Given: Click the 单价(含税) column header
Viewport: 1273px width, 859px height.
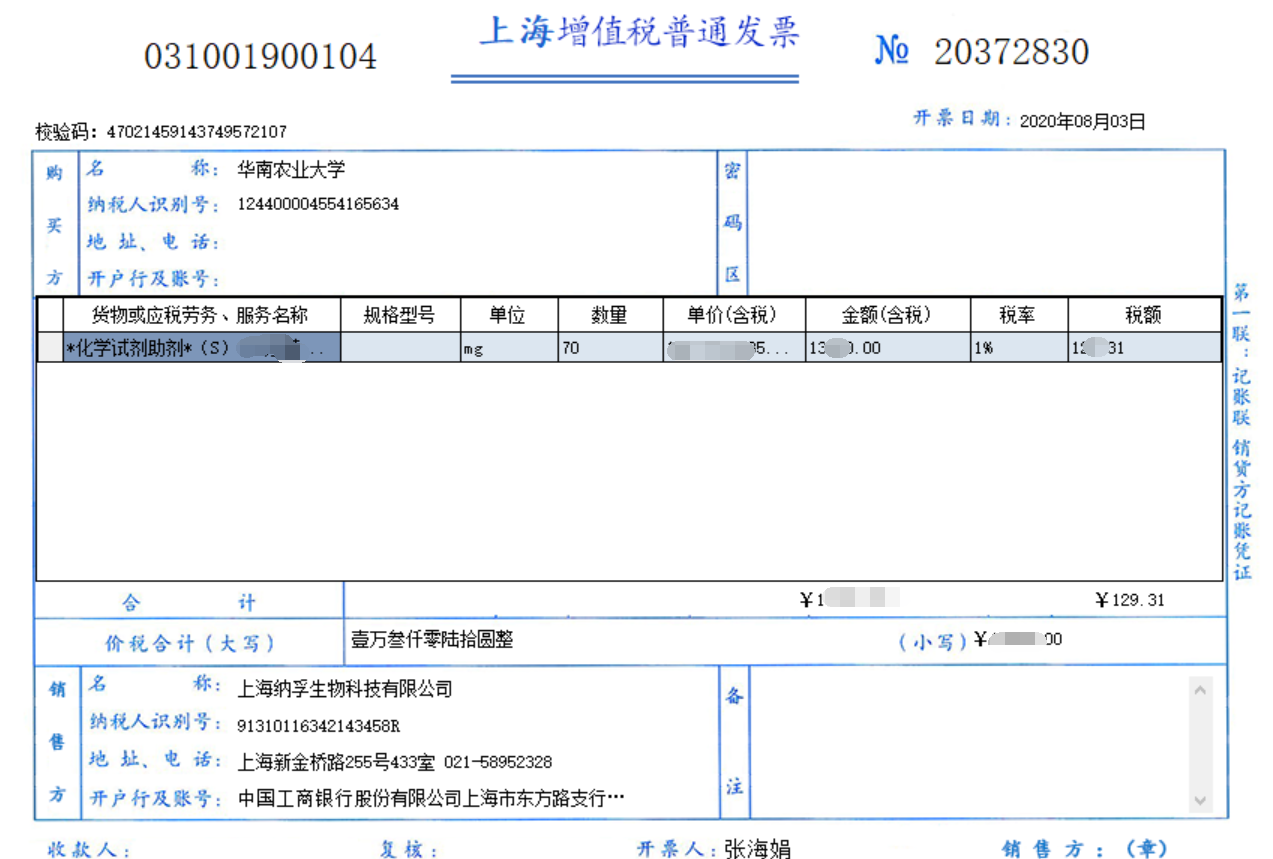Looking at the screenshot, I should coord(733,315).
